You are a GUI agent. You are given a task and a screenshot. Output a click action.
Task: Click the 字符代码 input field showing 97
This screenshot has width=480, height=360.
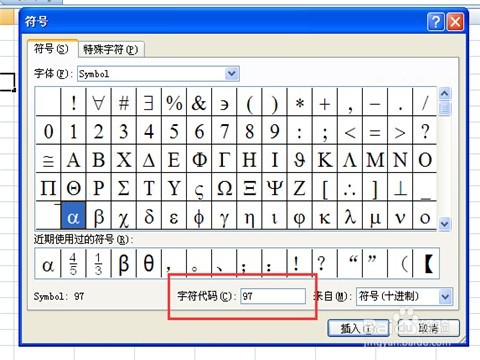click(x=273, y=296)
